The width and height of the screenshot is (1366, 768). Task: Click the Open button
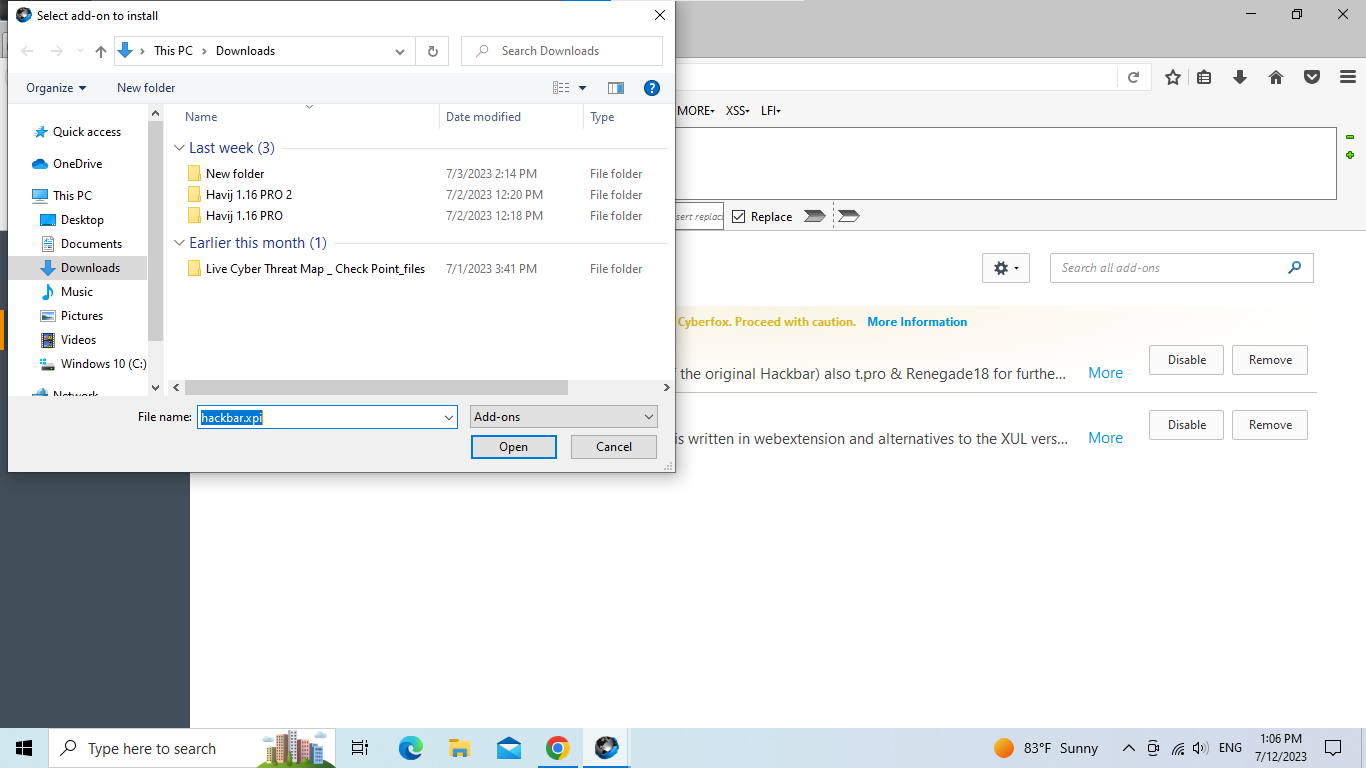point(514,447)
